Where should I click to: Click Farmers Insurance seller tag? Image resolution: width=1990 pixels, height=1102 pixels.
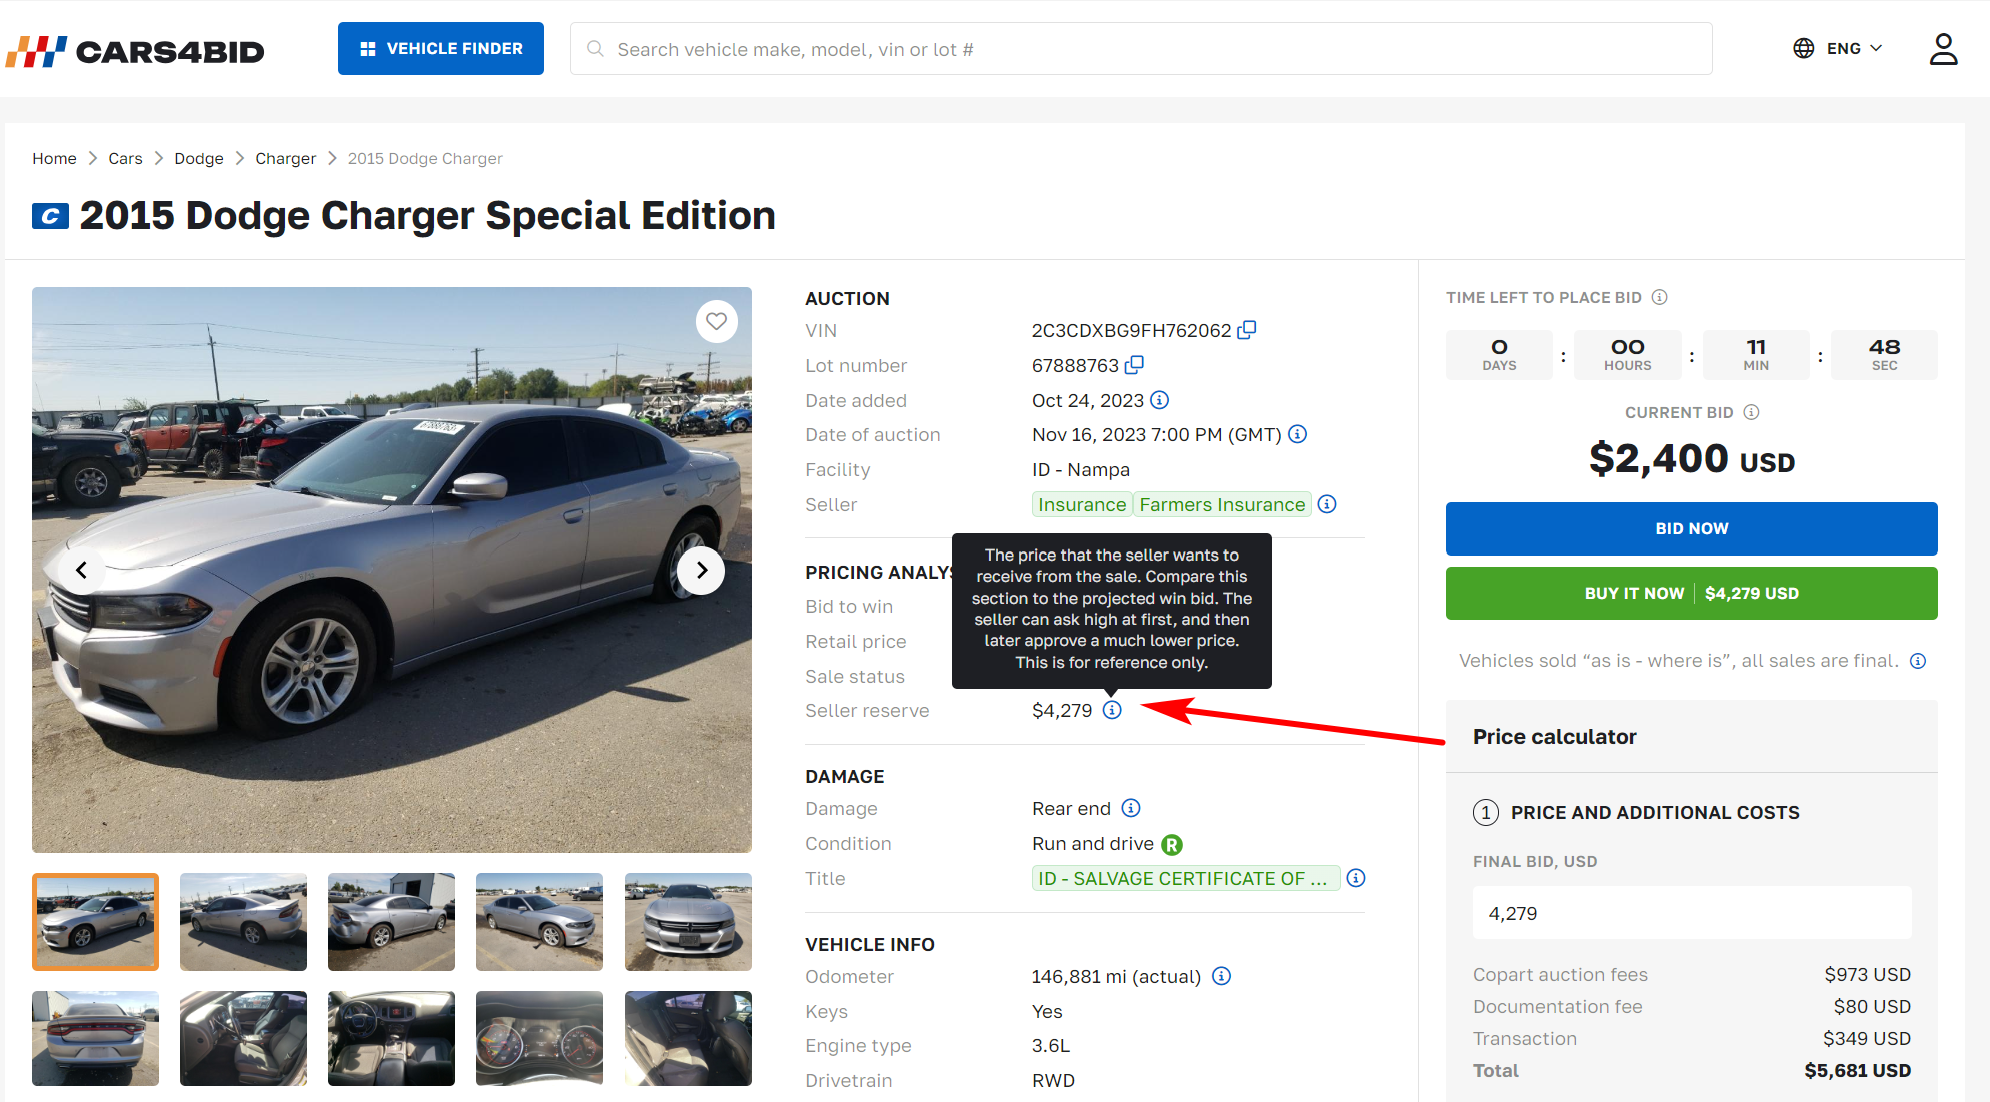click(1222, 504)
